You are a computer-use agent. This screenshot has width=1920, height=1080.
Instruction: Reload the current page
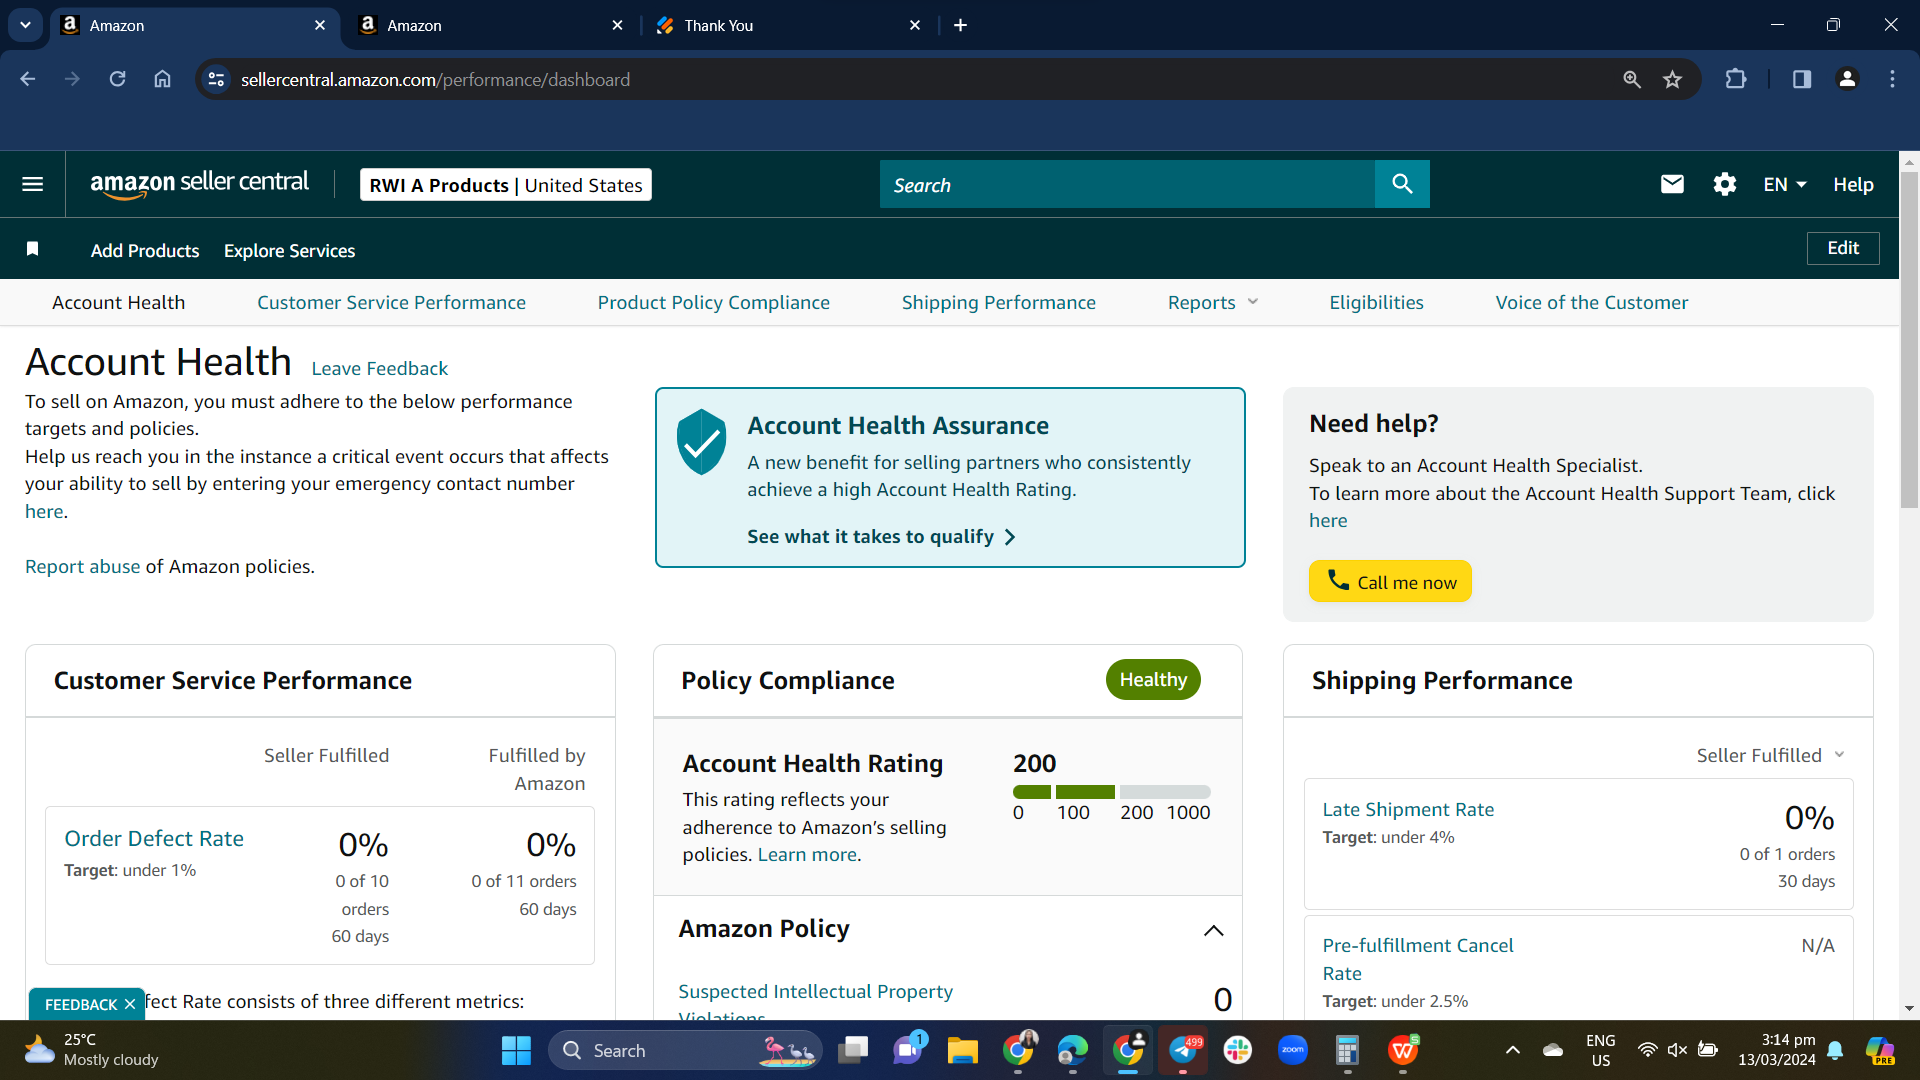coord(117,79)
